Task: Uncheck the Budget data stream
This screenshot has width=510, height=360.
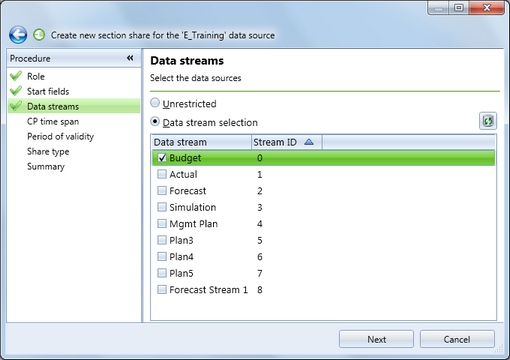Action: pos(162,158)
